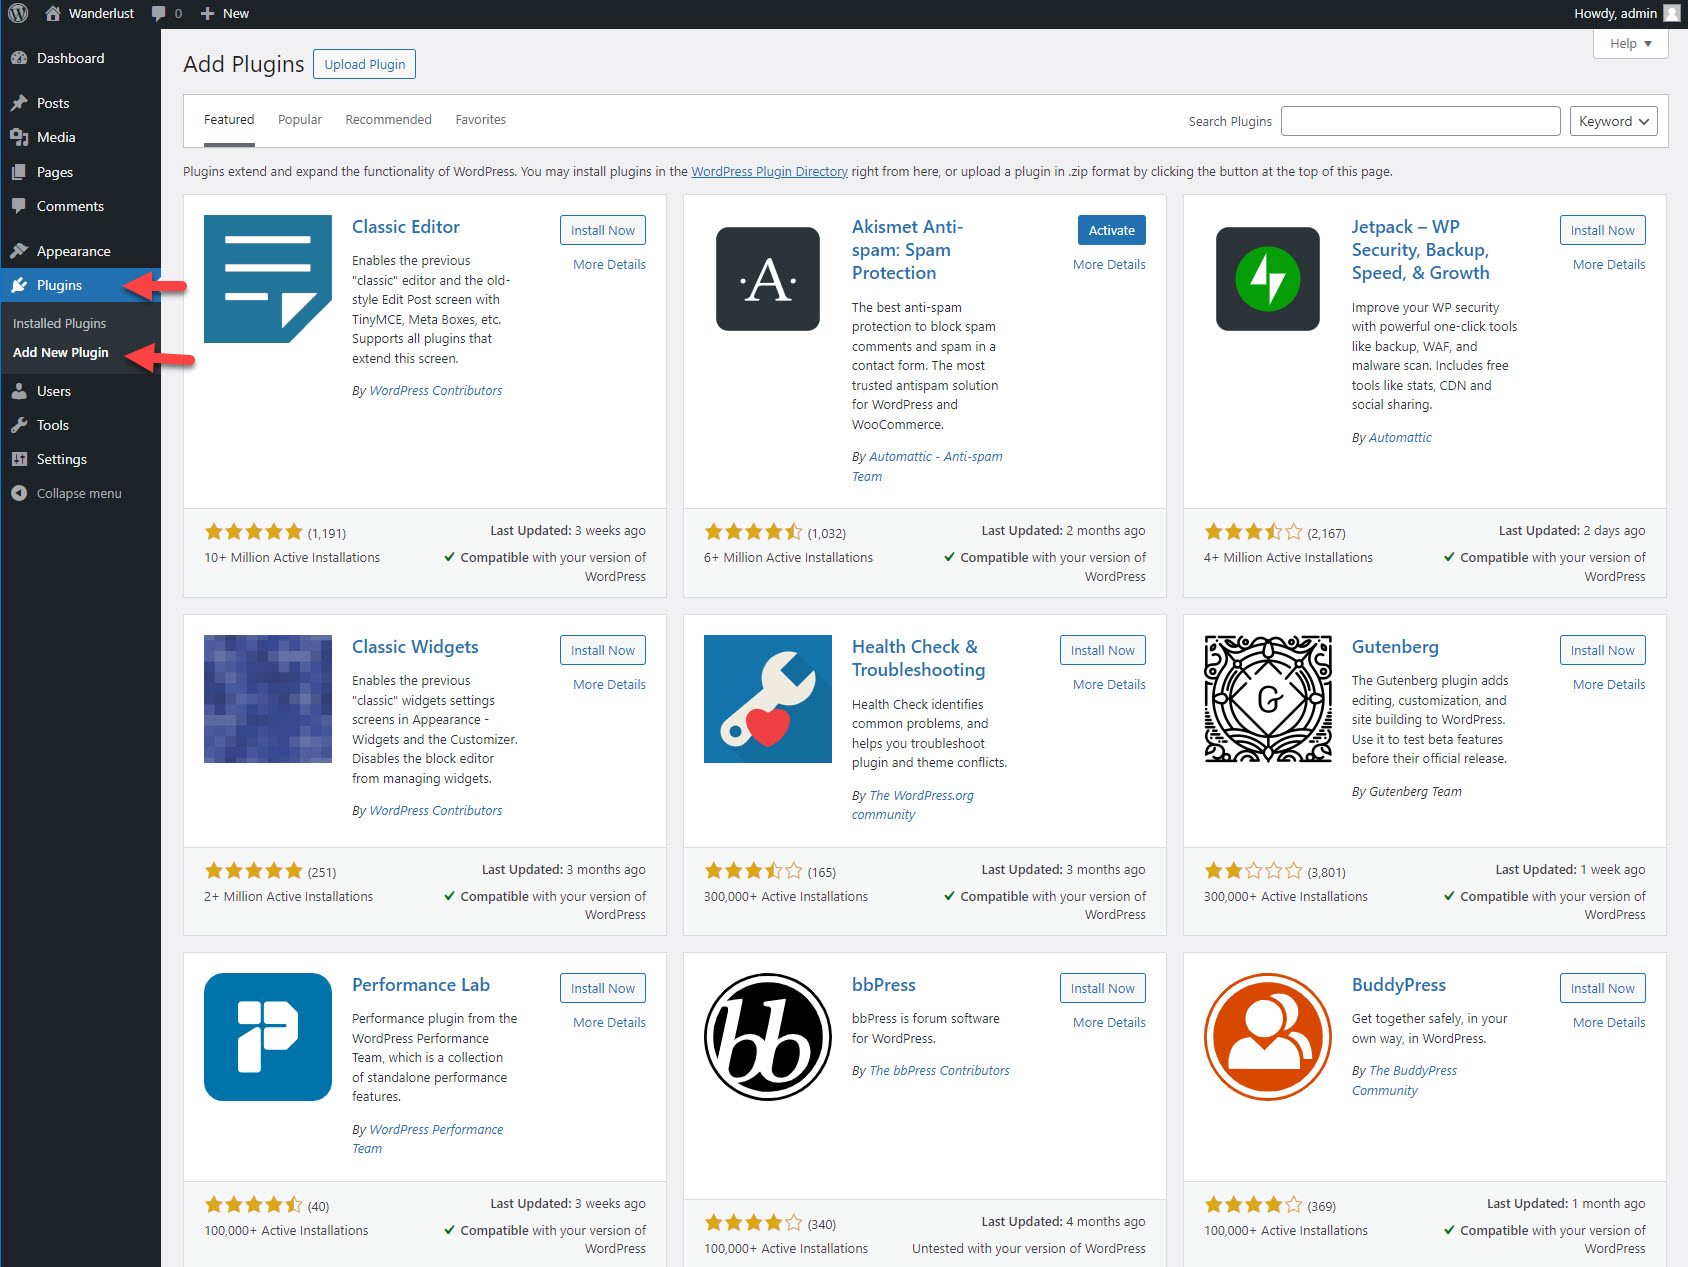Open the WordPress Plugin Directory link

pyautogui.click(x=769, y=172)
